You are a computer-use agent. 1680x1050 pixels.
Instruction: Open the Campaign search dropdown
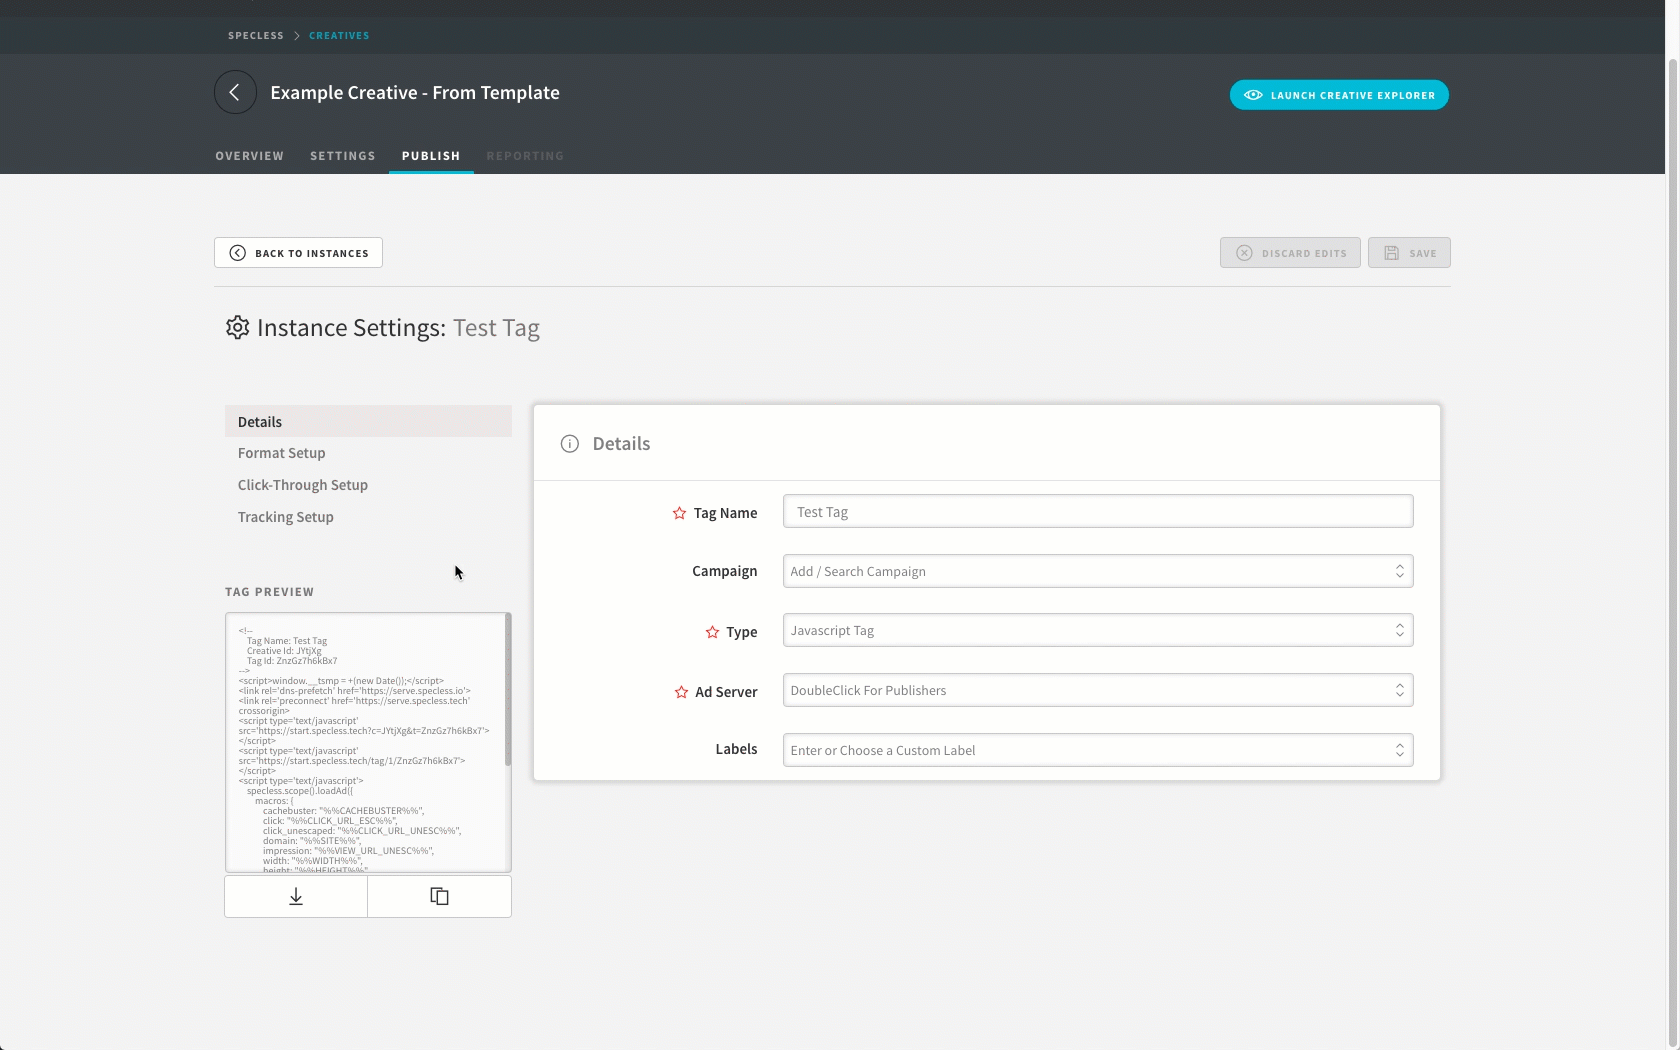tap(1098, 571)
